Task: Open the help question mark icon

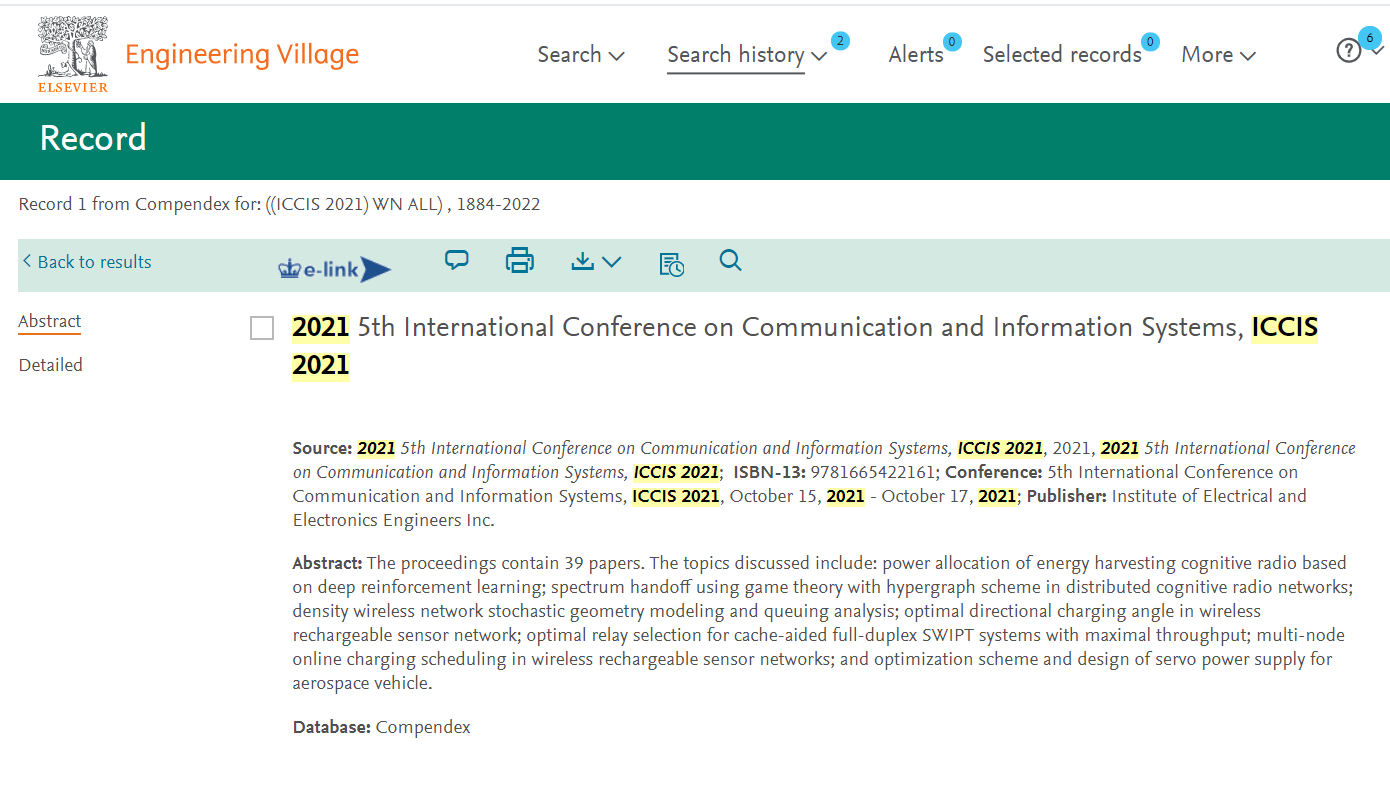Action: point(1349,51)
